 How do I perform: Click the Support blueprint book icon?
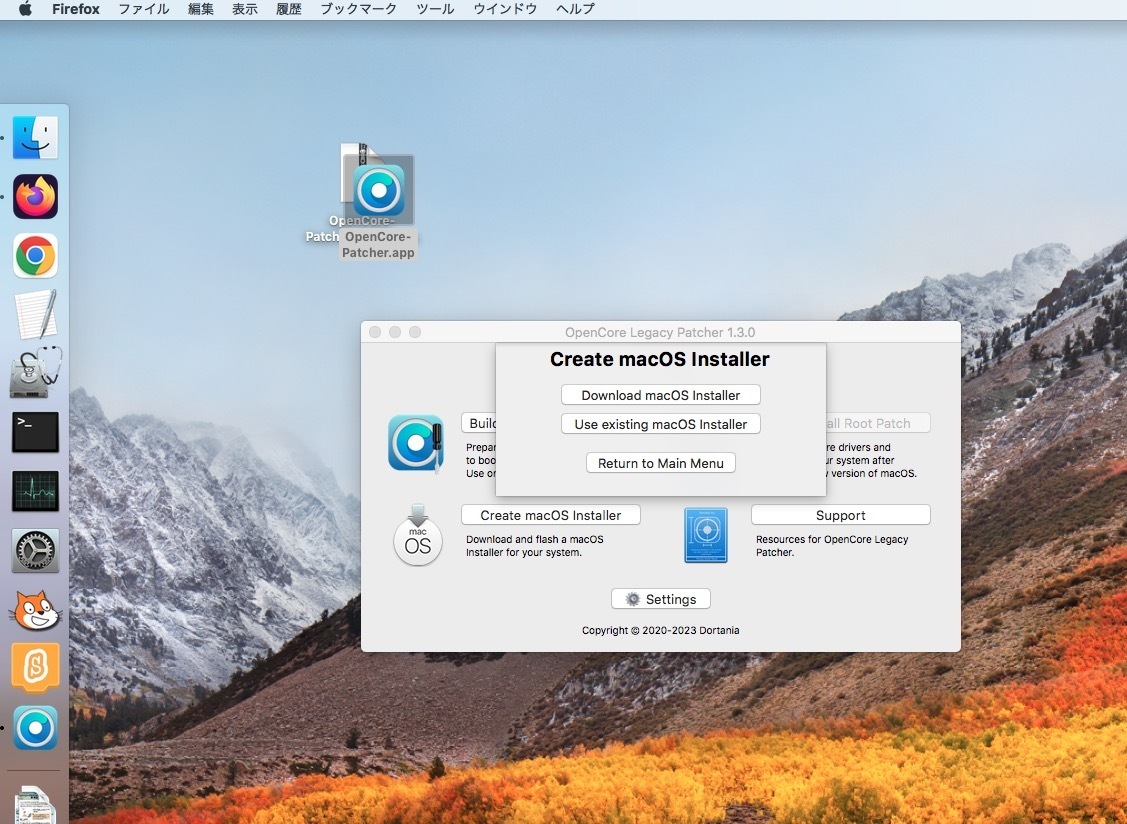click(706, 535)
